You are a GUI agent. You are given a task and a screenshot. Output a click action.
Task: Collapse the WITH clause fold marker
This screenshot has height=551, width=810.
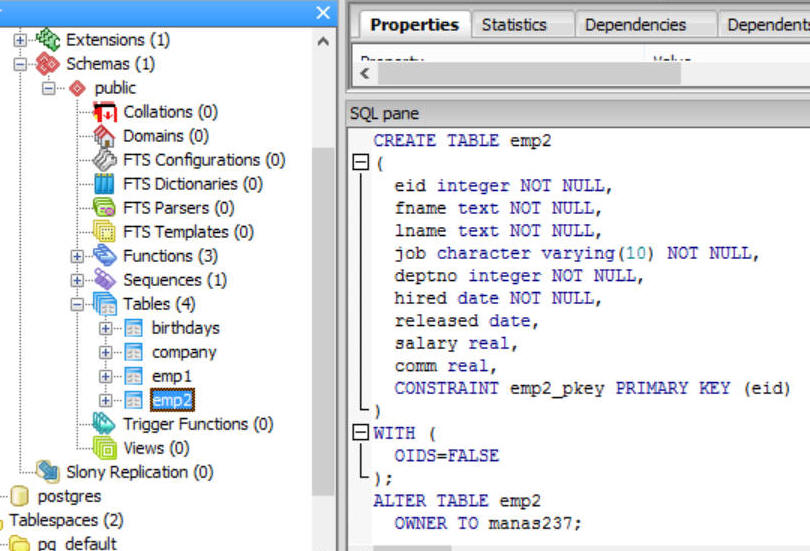(361, 433)
